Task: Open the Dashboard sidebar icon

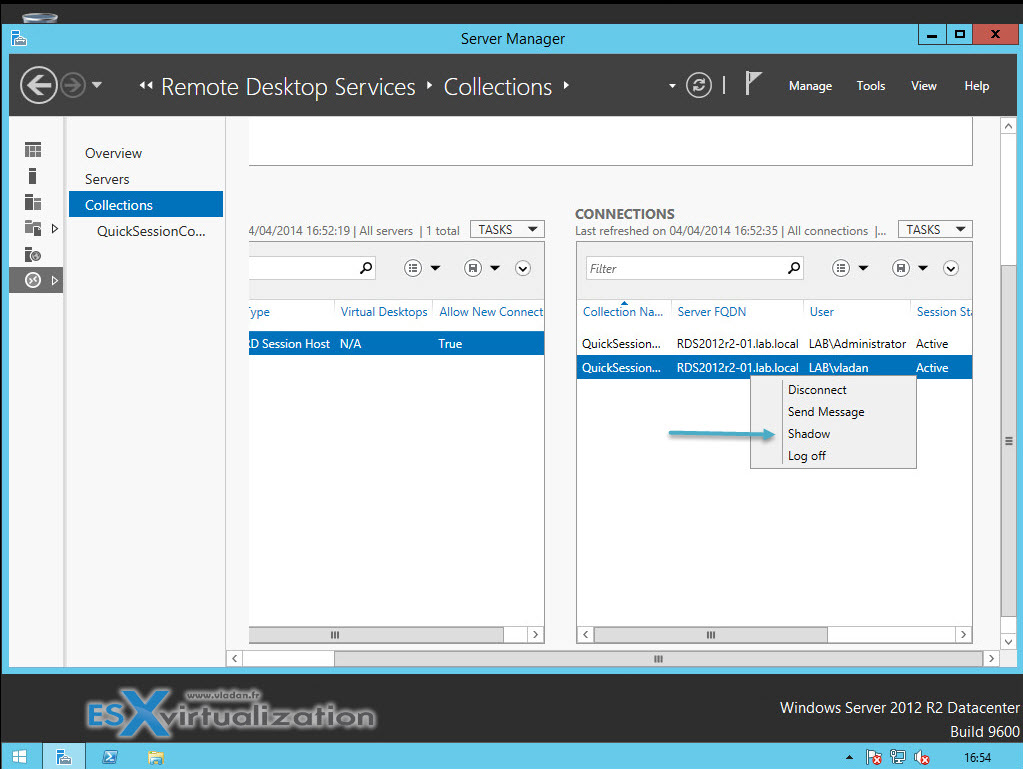Action: pyautogui.click(x=33, y=149)
